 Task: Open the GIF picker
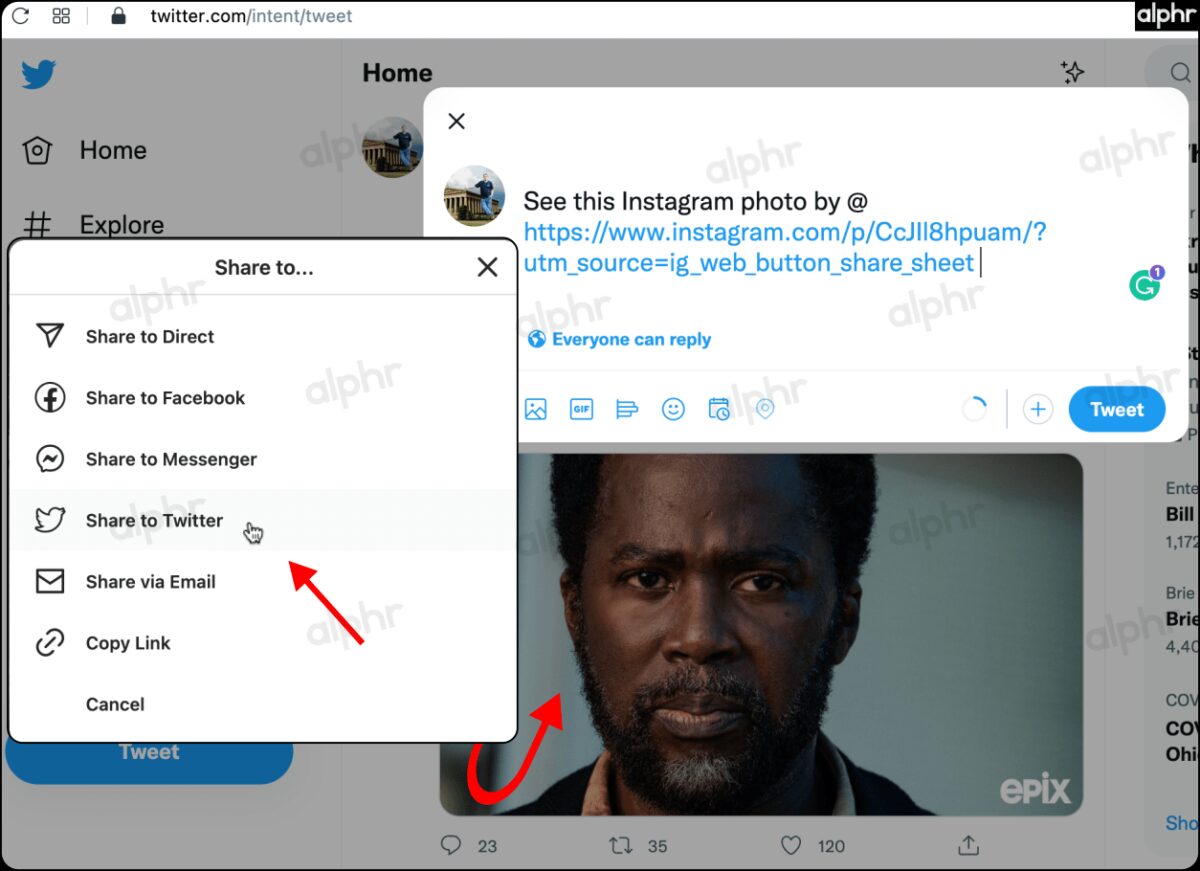coord(581,408)
